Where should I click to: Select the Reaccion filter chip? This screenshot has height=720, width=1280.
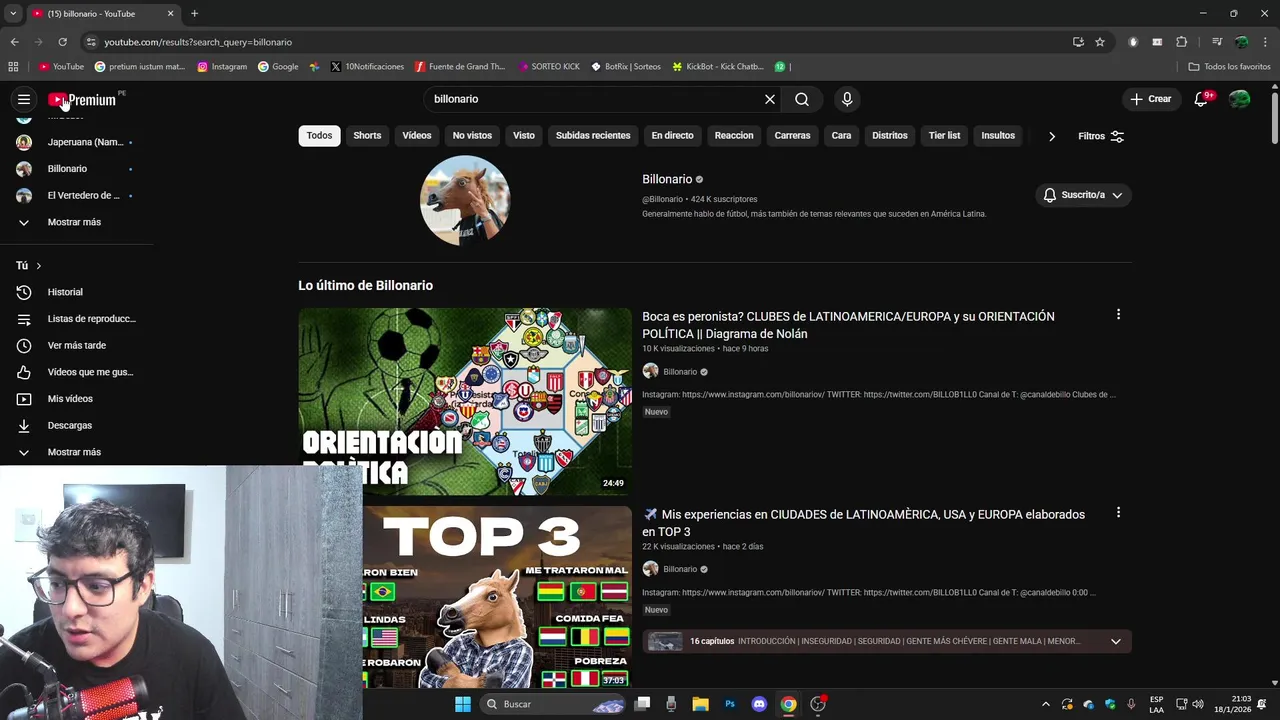pos(734,136)
